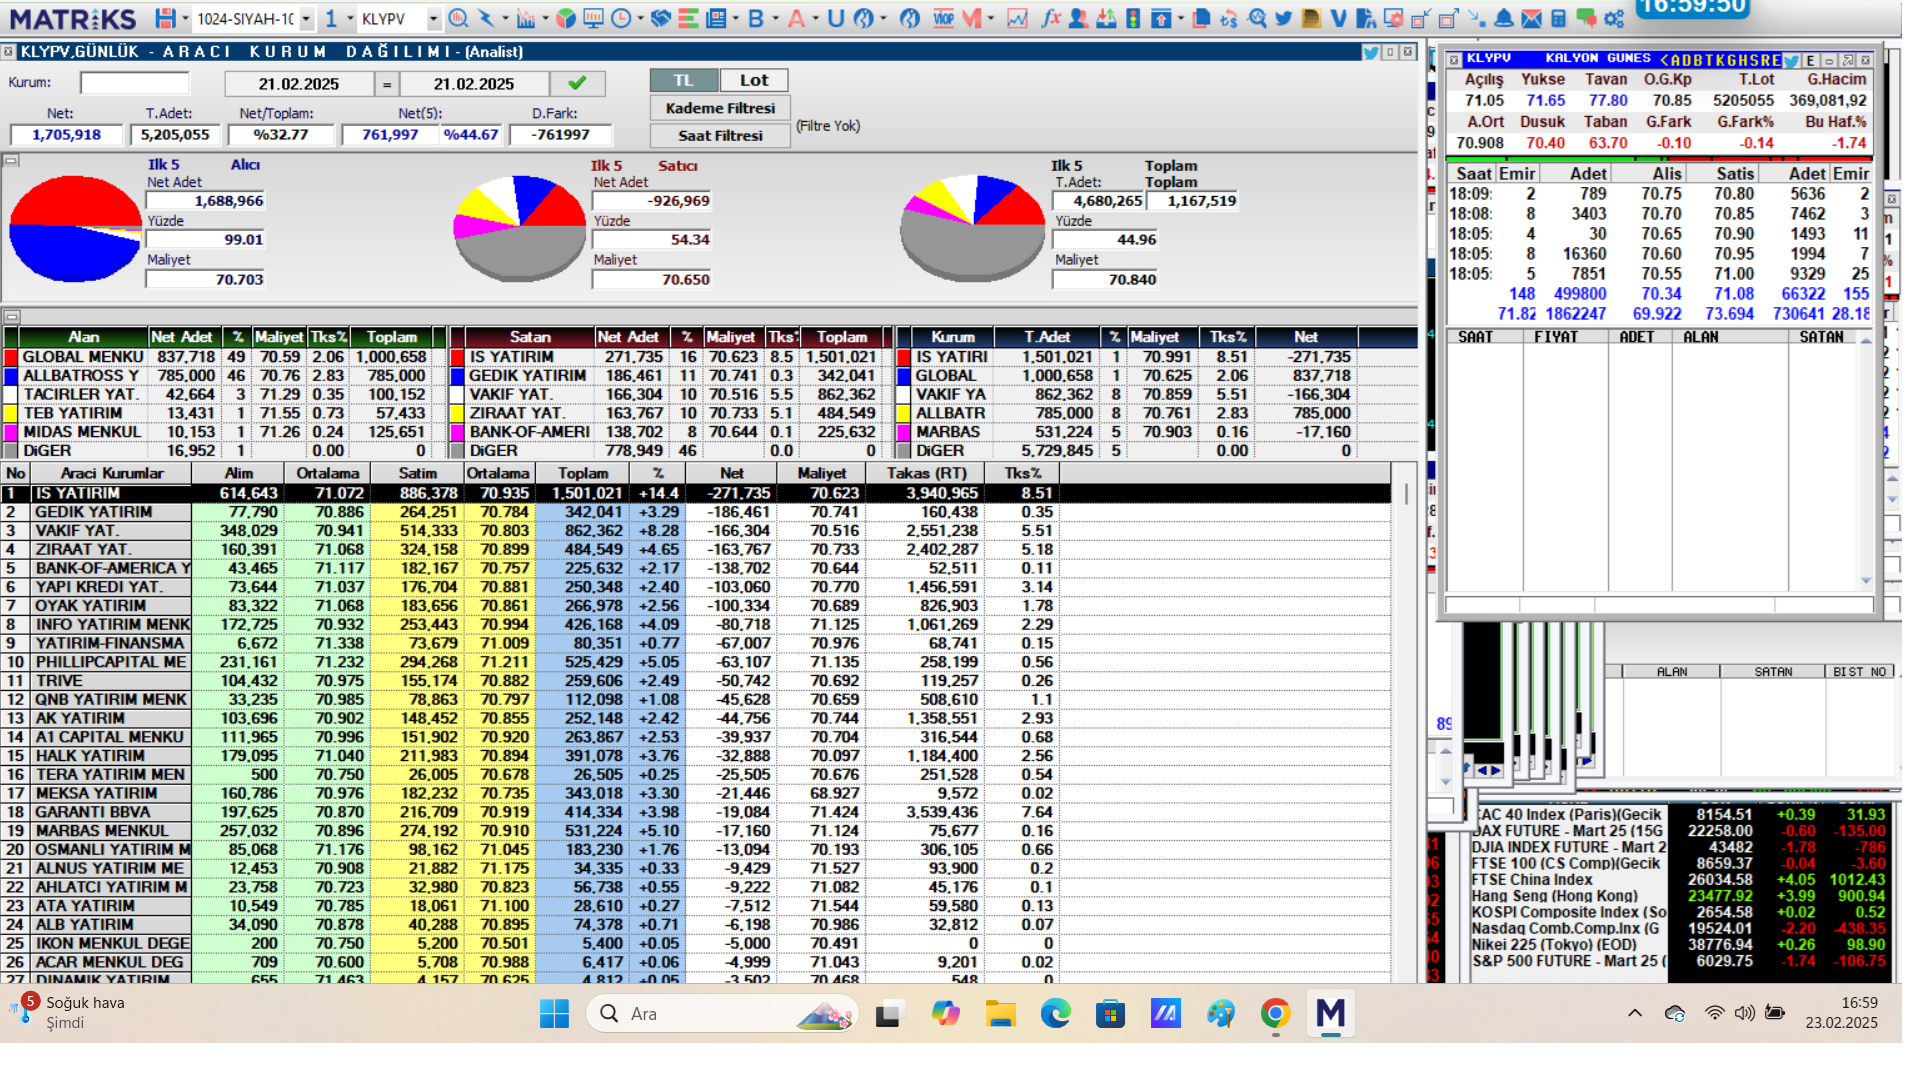Click the line chart icon in the toolbar
1920x1080 pixels.
pyautogui.click(x=1017, y=19)
